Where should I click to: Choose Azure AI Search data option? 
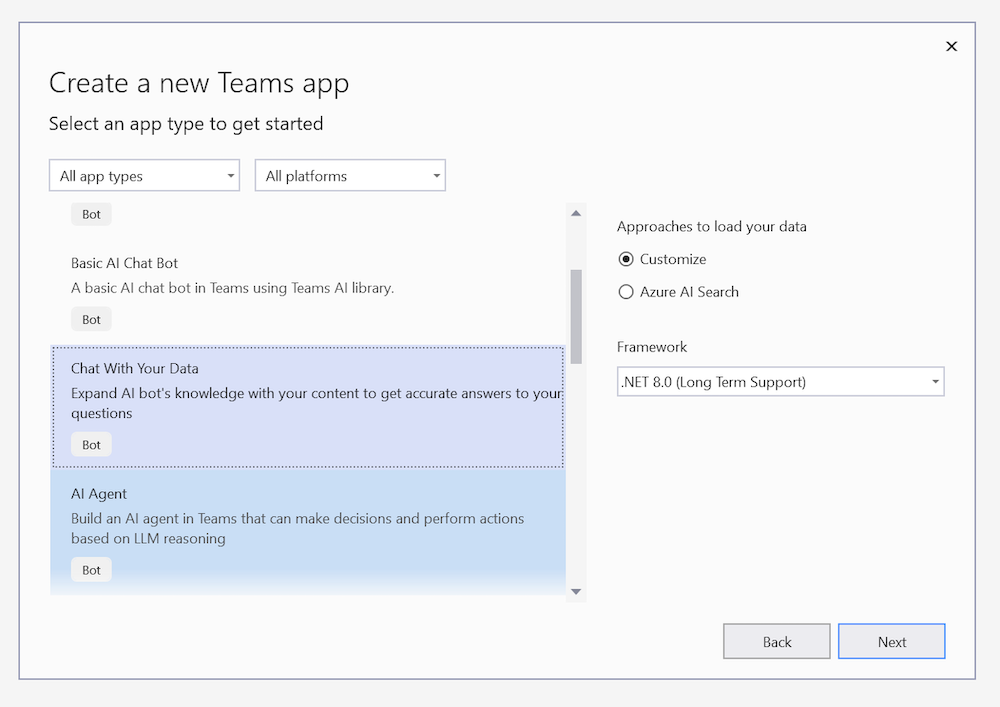point(626,292)
